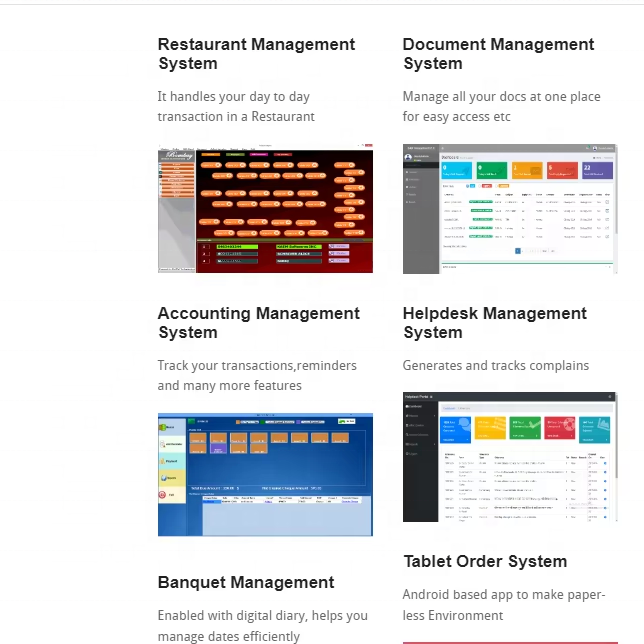View Restaurant Management System screenshot
The height and width of the screenshot is (644, 644).
pos(265,208)
